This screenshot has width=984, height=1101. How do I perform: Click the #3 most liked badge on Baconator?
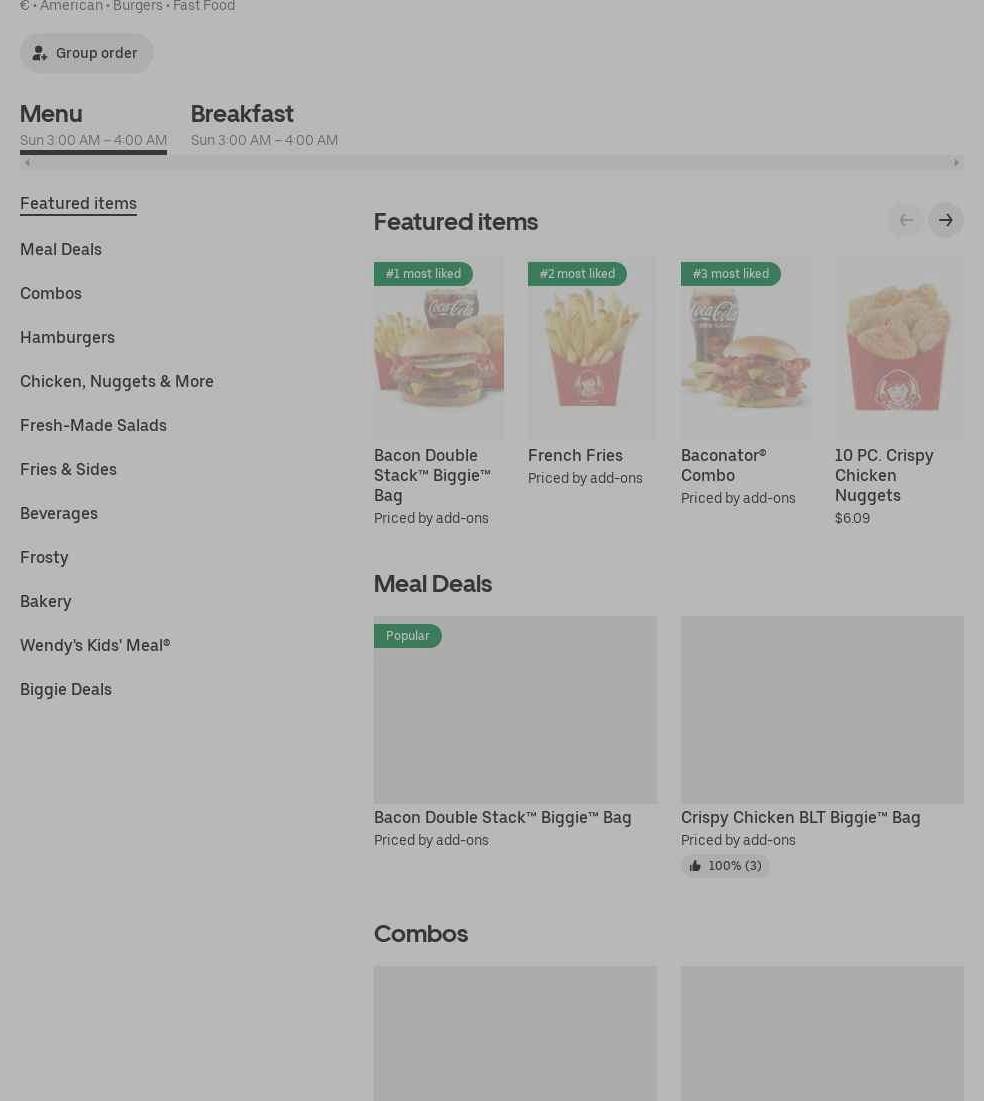point(730,274)
